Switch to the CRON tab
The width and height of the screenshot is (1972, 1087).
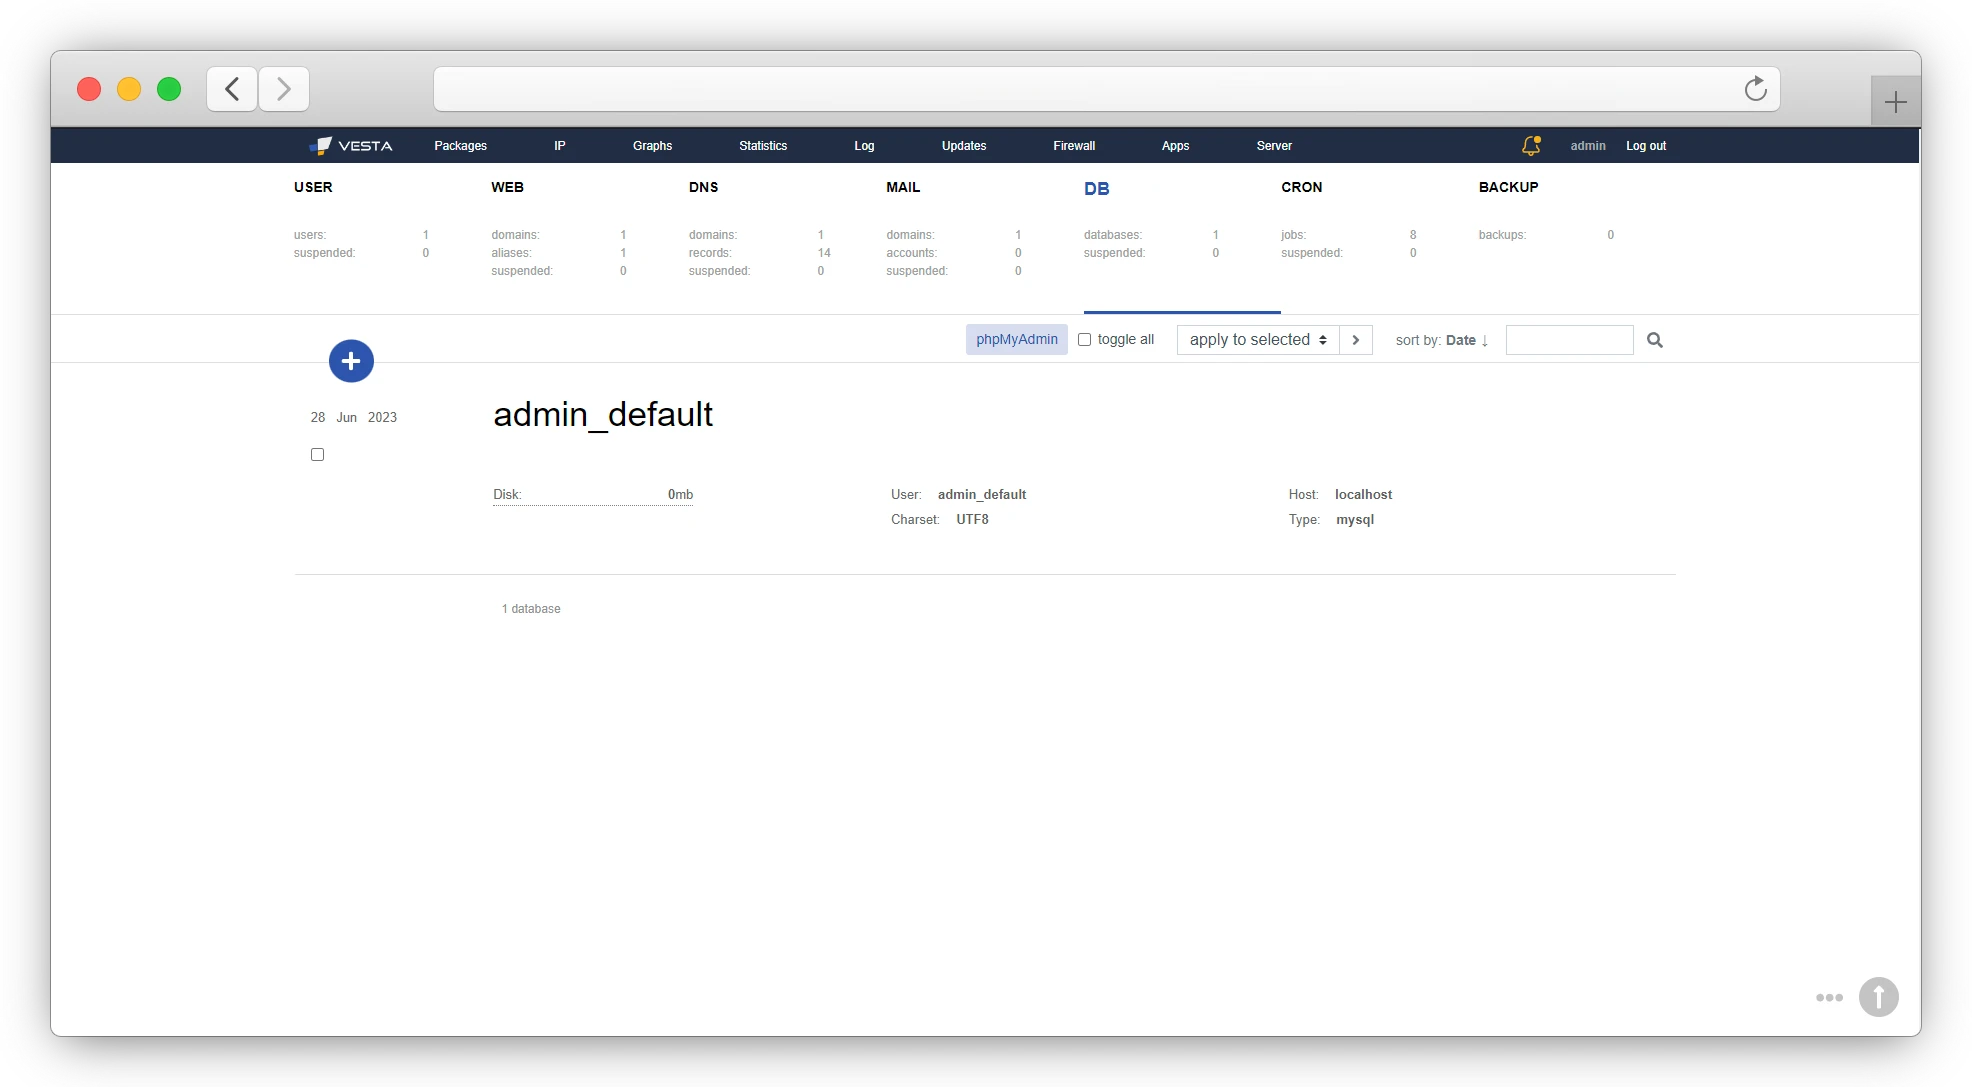[1302, 187]
